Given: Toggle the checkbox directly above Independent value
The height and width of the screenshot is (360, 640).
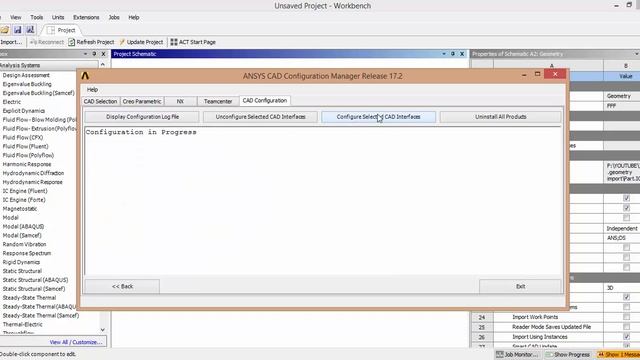Looking at the screenshot, I should coord(626,218).
